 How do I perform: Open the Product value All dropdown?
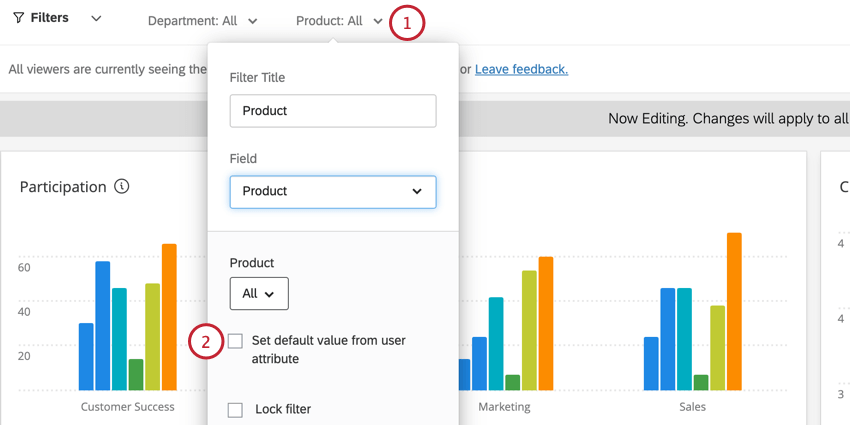tap(259, 294)
